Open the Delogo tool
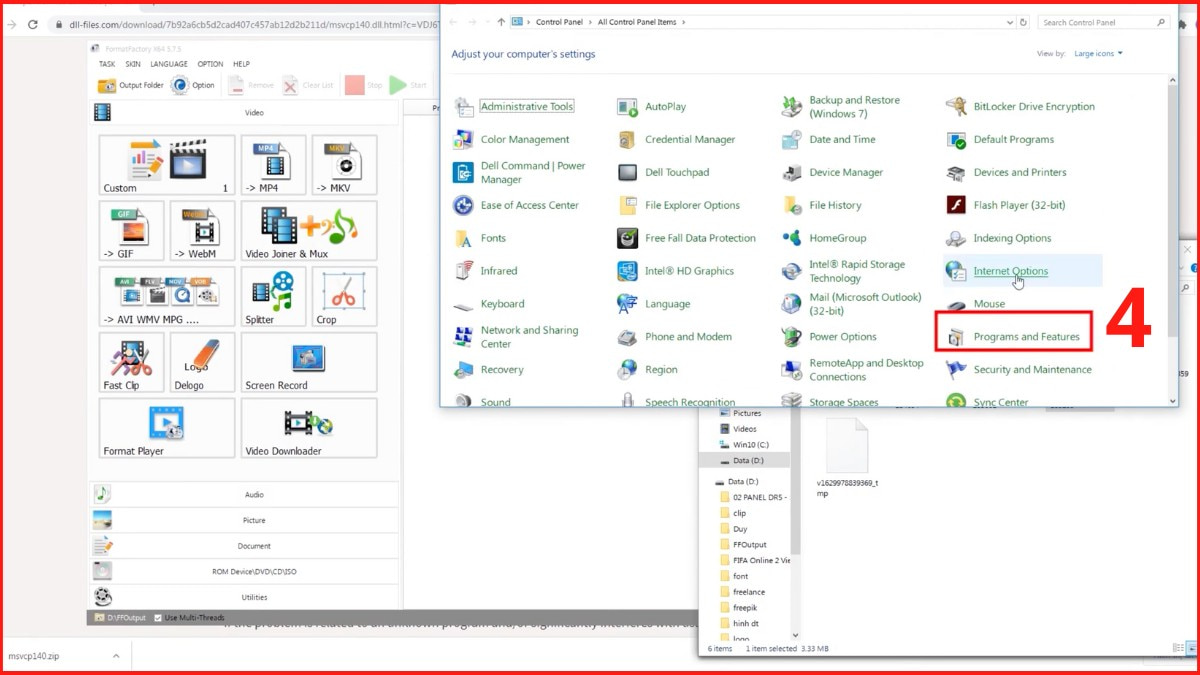The image size is (1200, 675). tap(203, 362)
